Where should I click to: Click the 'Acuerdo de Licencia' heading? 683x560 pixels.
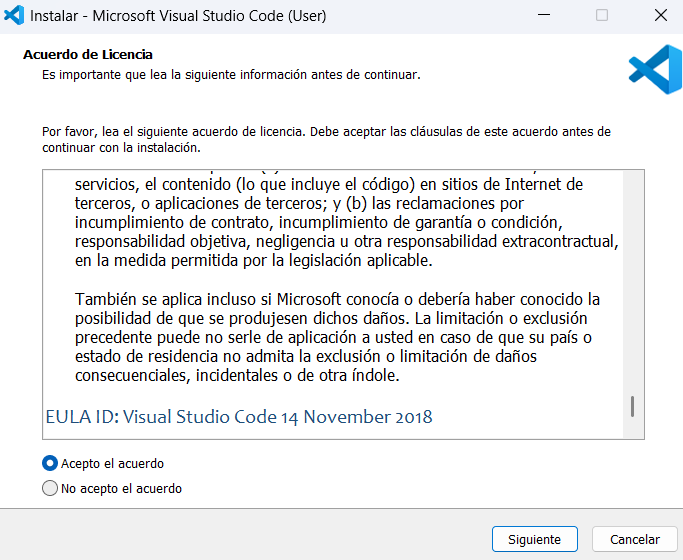[88, 54]
